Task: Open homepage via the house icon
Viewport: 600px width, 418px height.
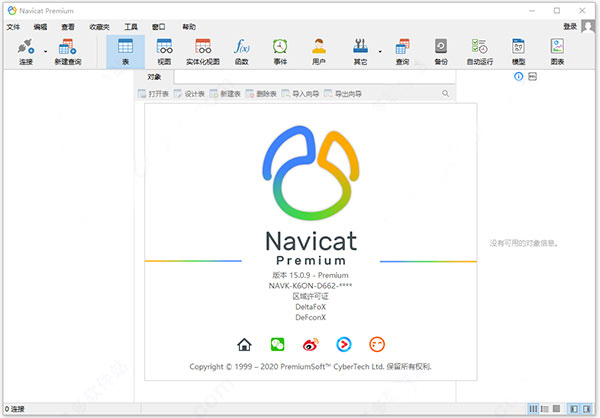Action: [244, 345]
